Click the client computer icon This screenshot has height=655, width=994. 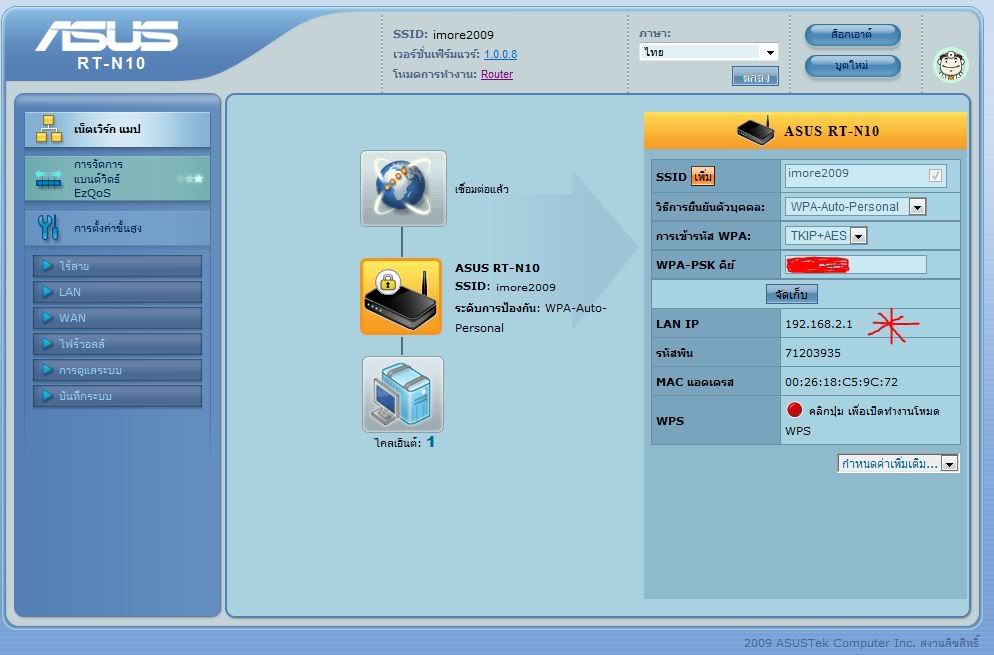pos(402,394)
